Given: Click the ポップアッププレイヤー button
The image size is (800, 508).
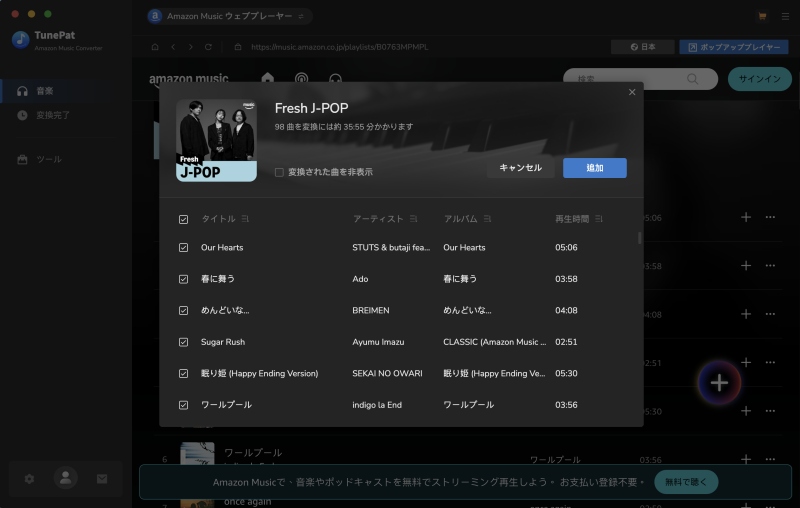Looking at the screenshot, I should pyautogui.click(x=734, y=47).
